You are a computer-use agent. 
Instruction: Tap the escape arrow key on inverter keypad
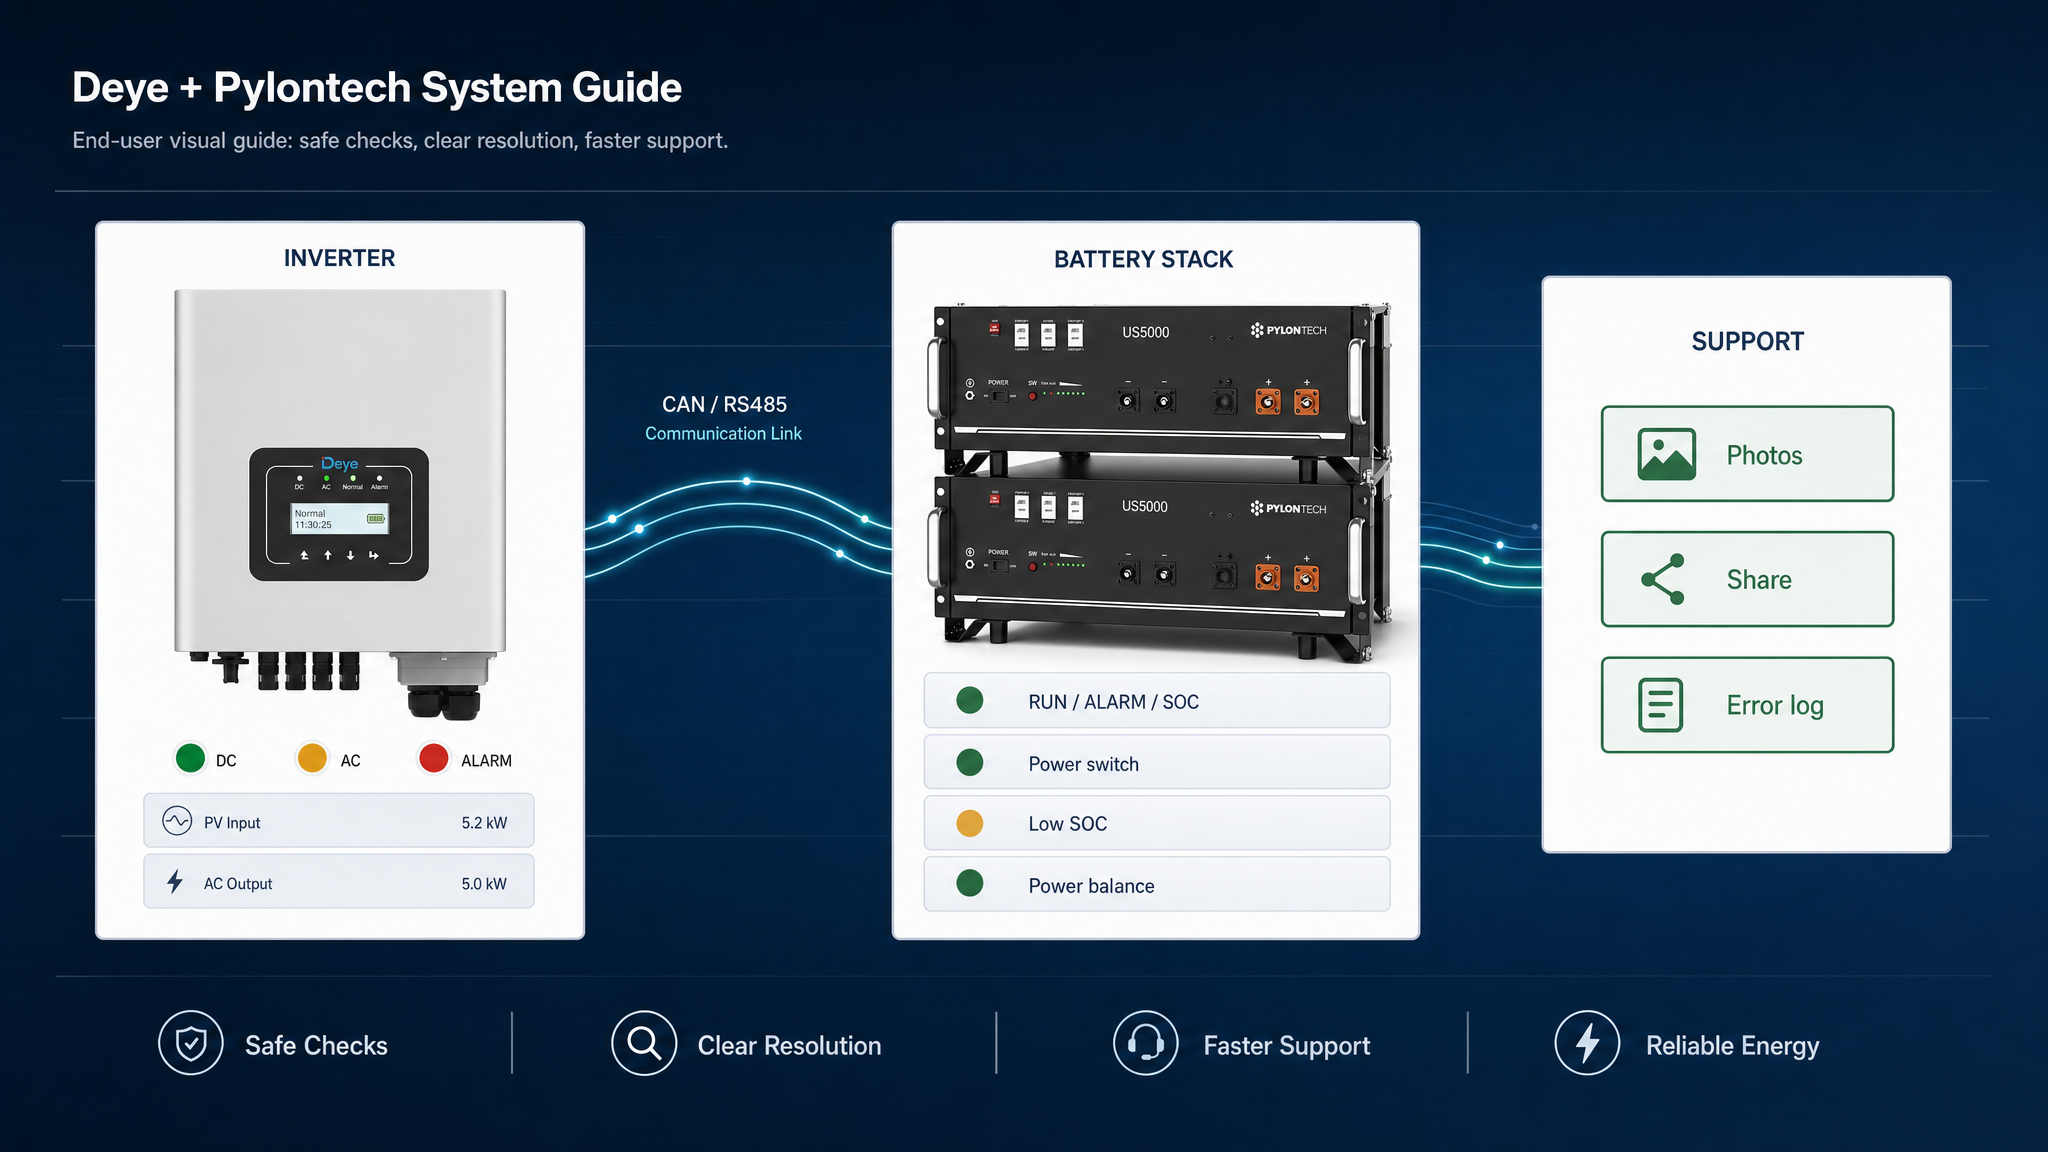(x=305, y=555)
